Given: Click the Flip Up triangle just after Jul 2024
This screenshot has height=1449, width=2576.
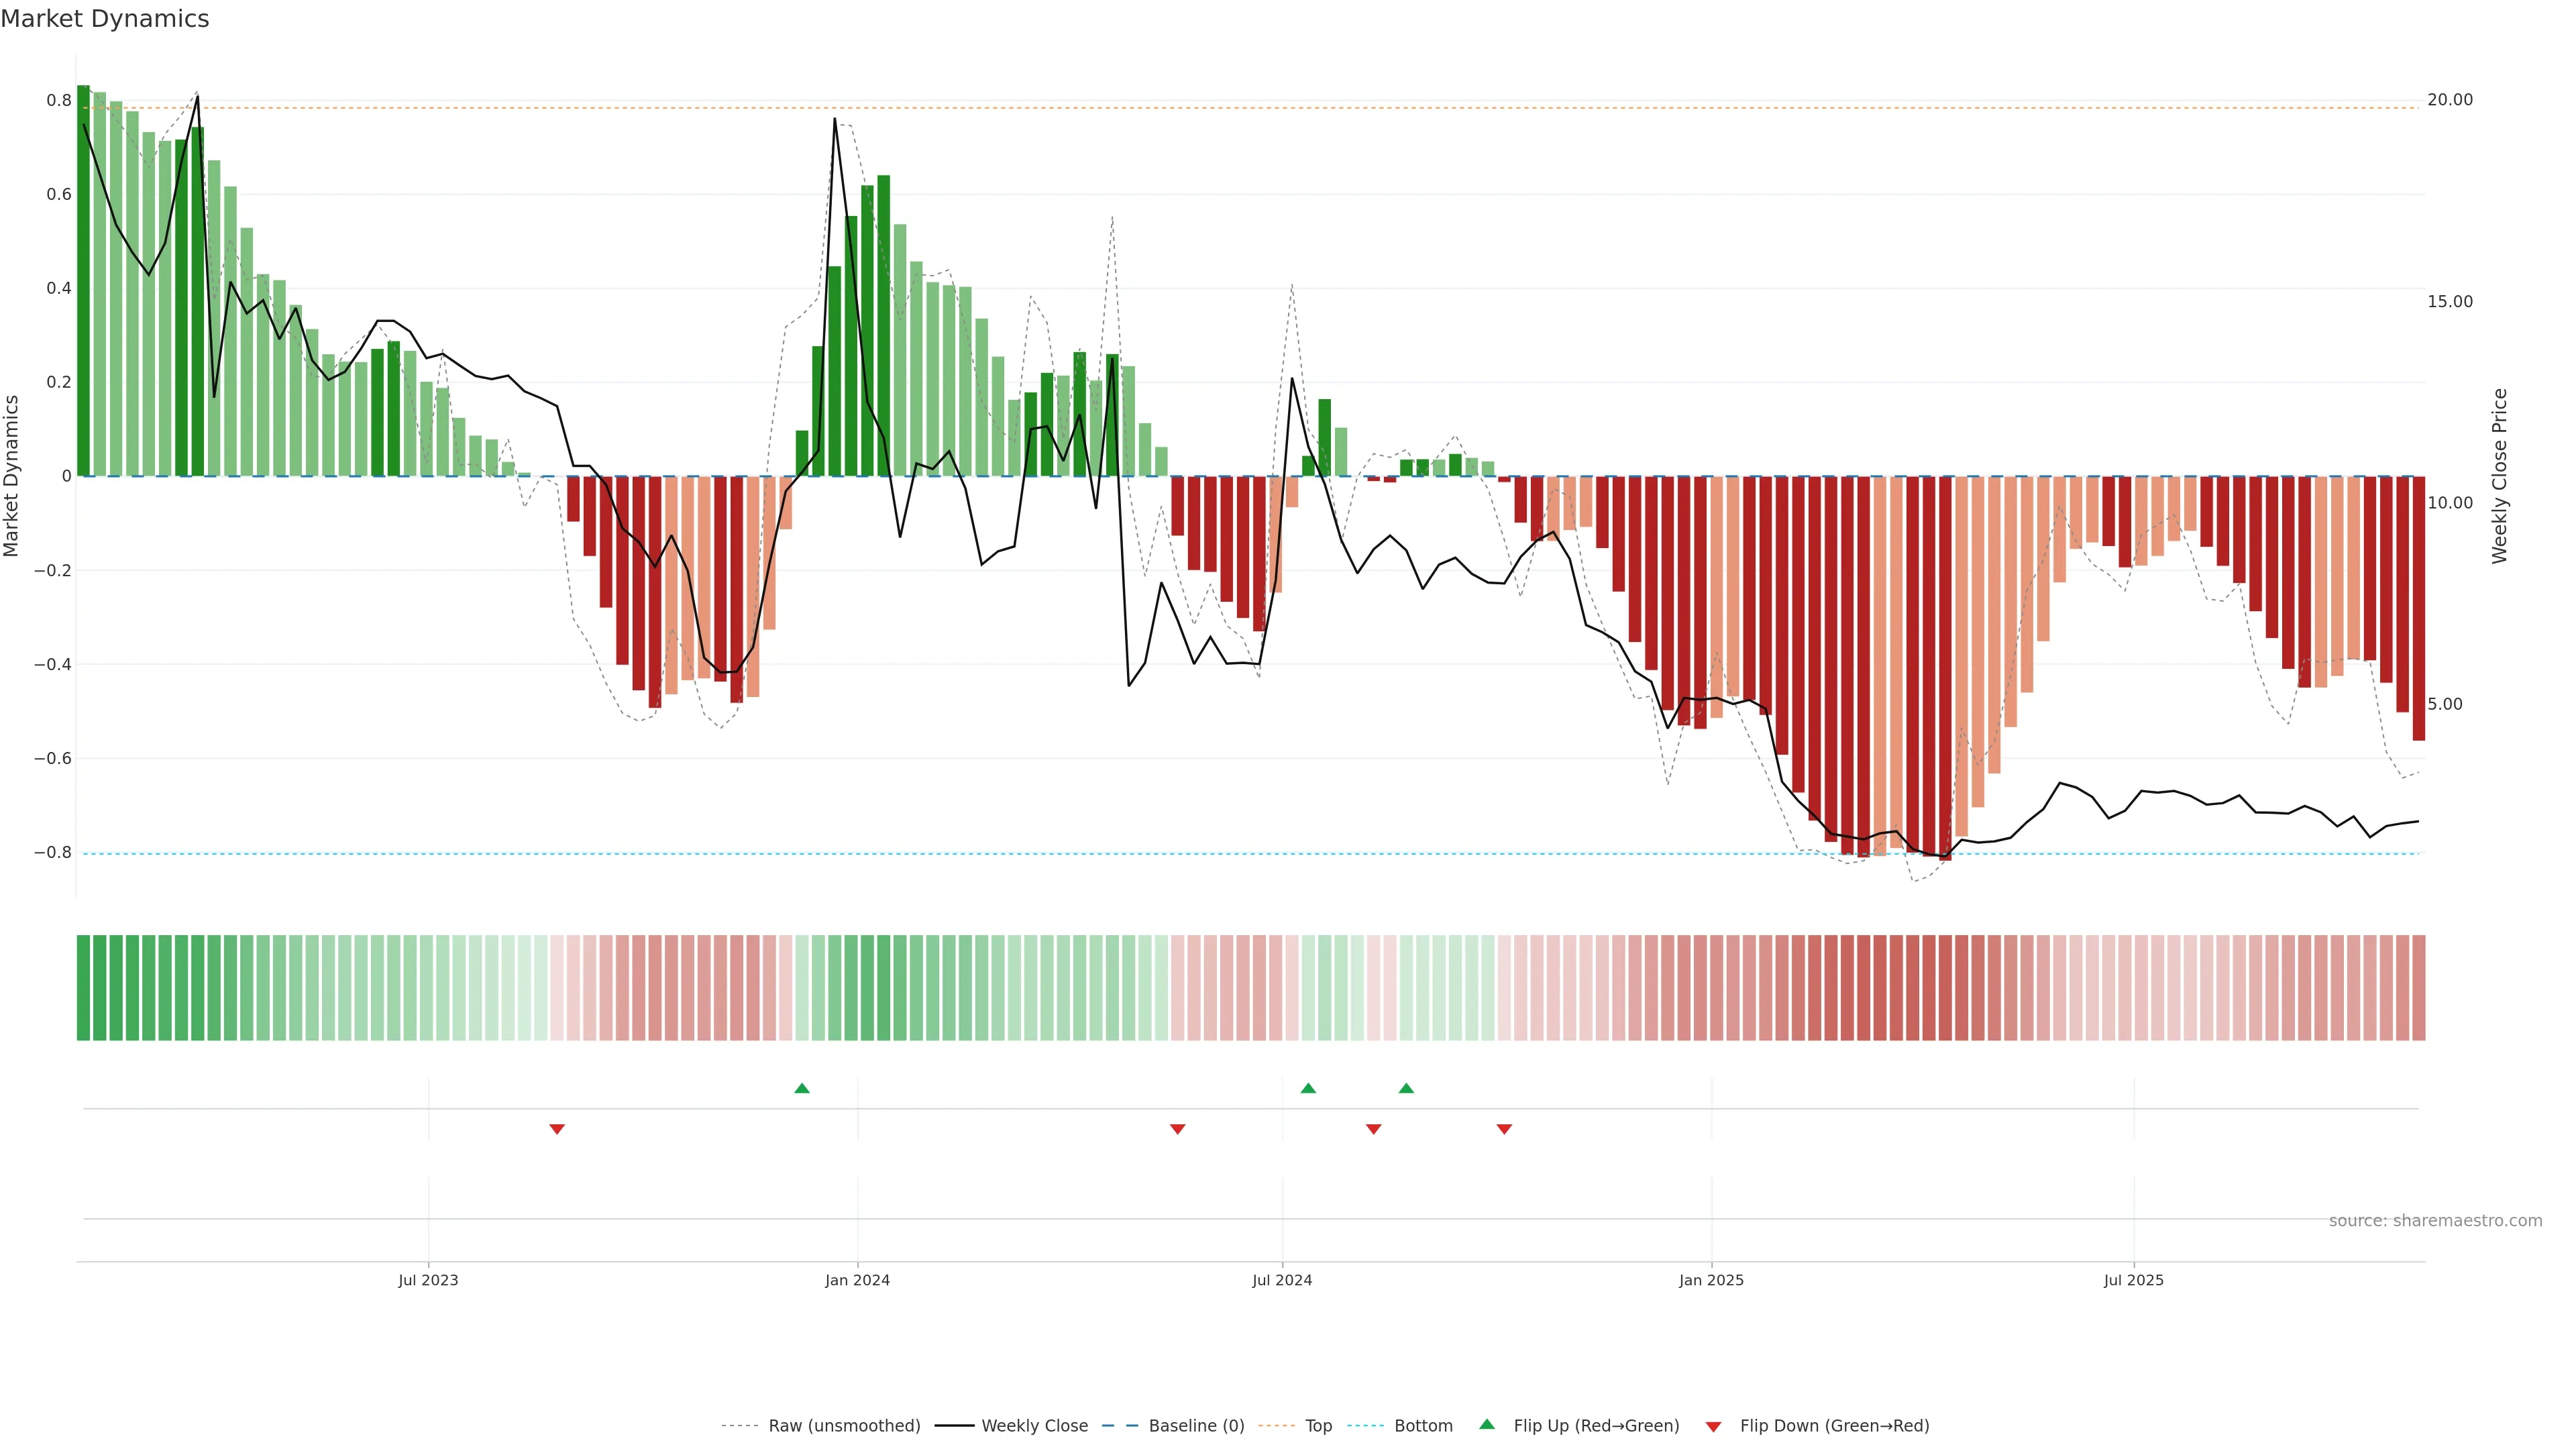Looking at the screenshot, I should pyautogui.click(x=1307, y=1088).
